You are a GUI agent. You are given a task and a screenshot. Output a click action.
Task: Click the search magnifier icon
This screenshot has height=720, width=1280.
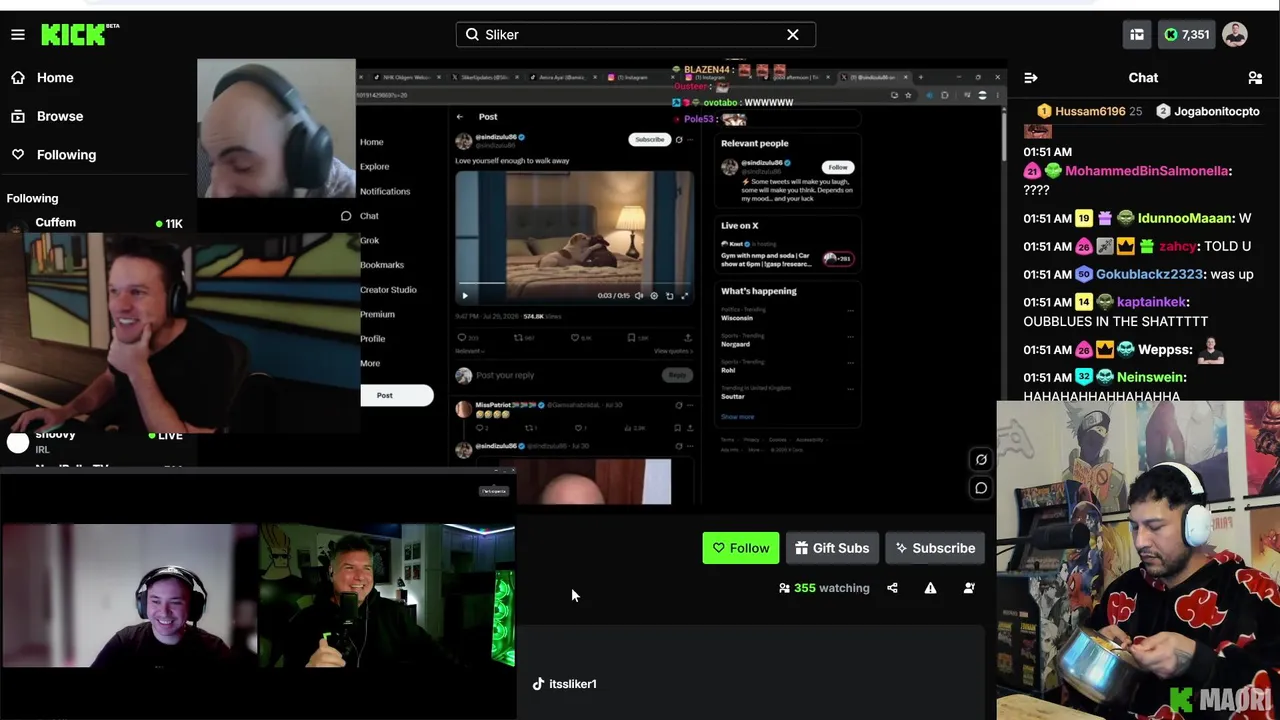click(x=472, y=35)
